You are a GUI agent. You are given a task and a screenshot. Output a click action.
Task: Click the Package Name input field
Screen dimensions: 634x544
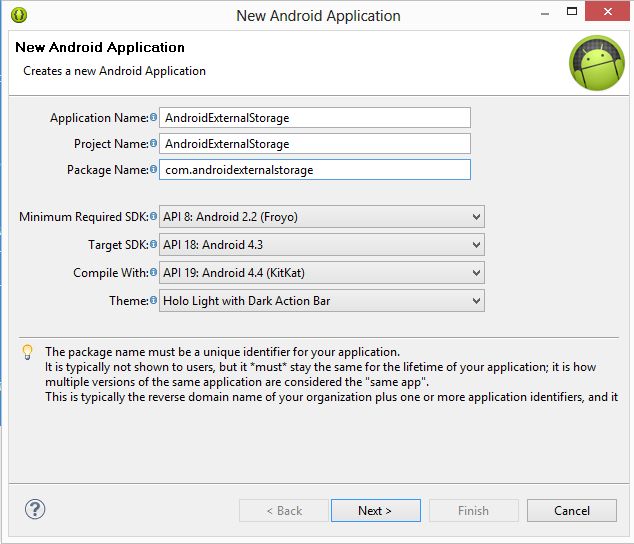(314, 170)
